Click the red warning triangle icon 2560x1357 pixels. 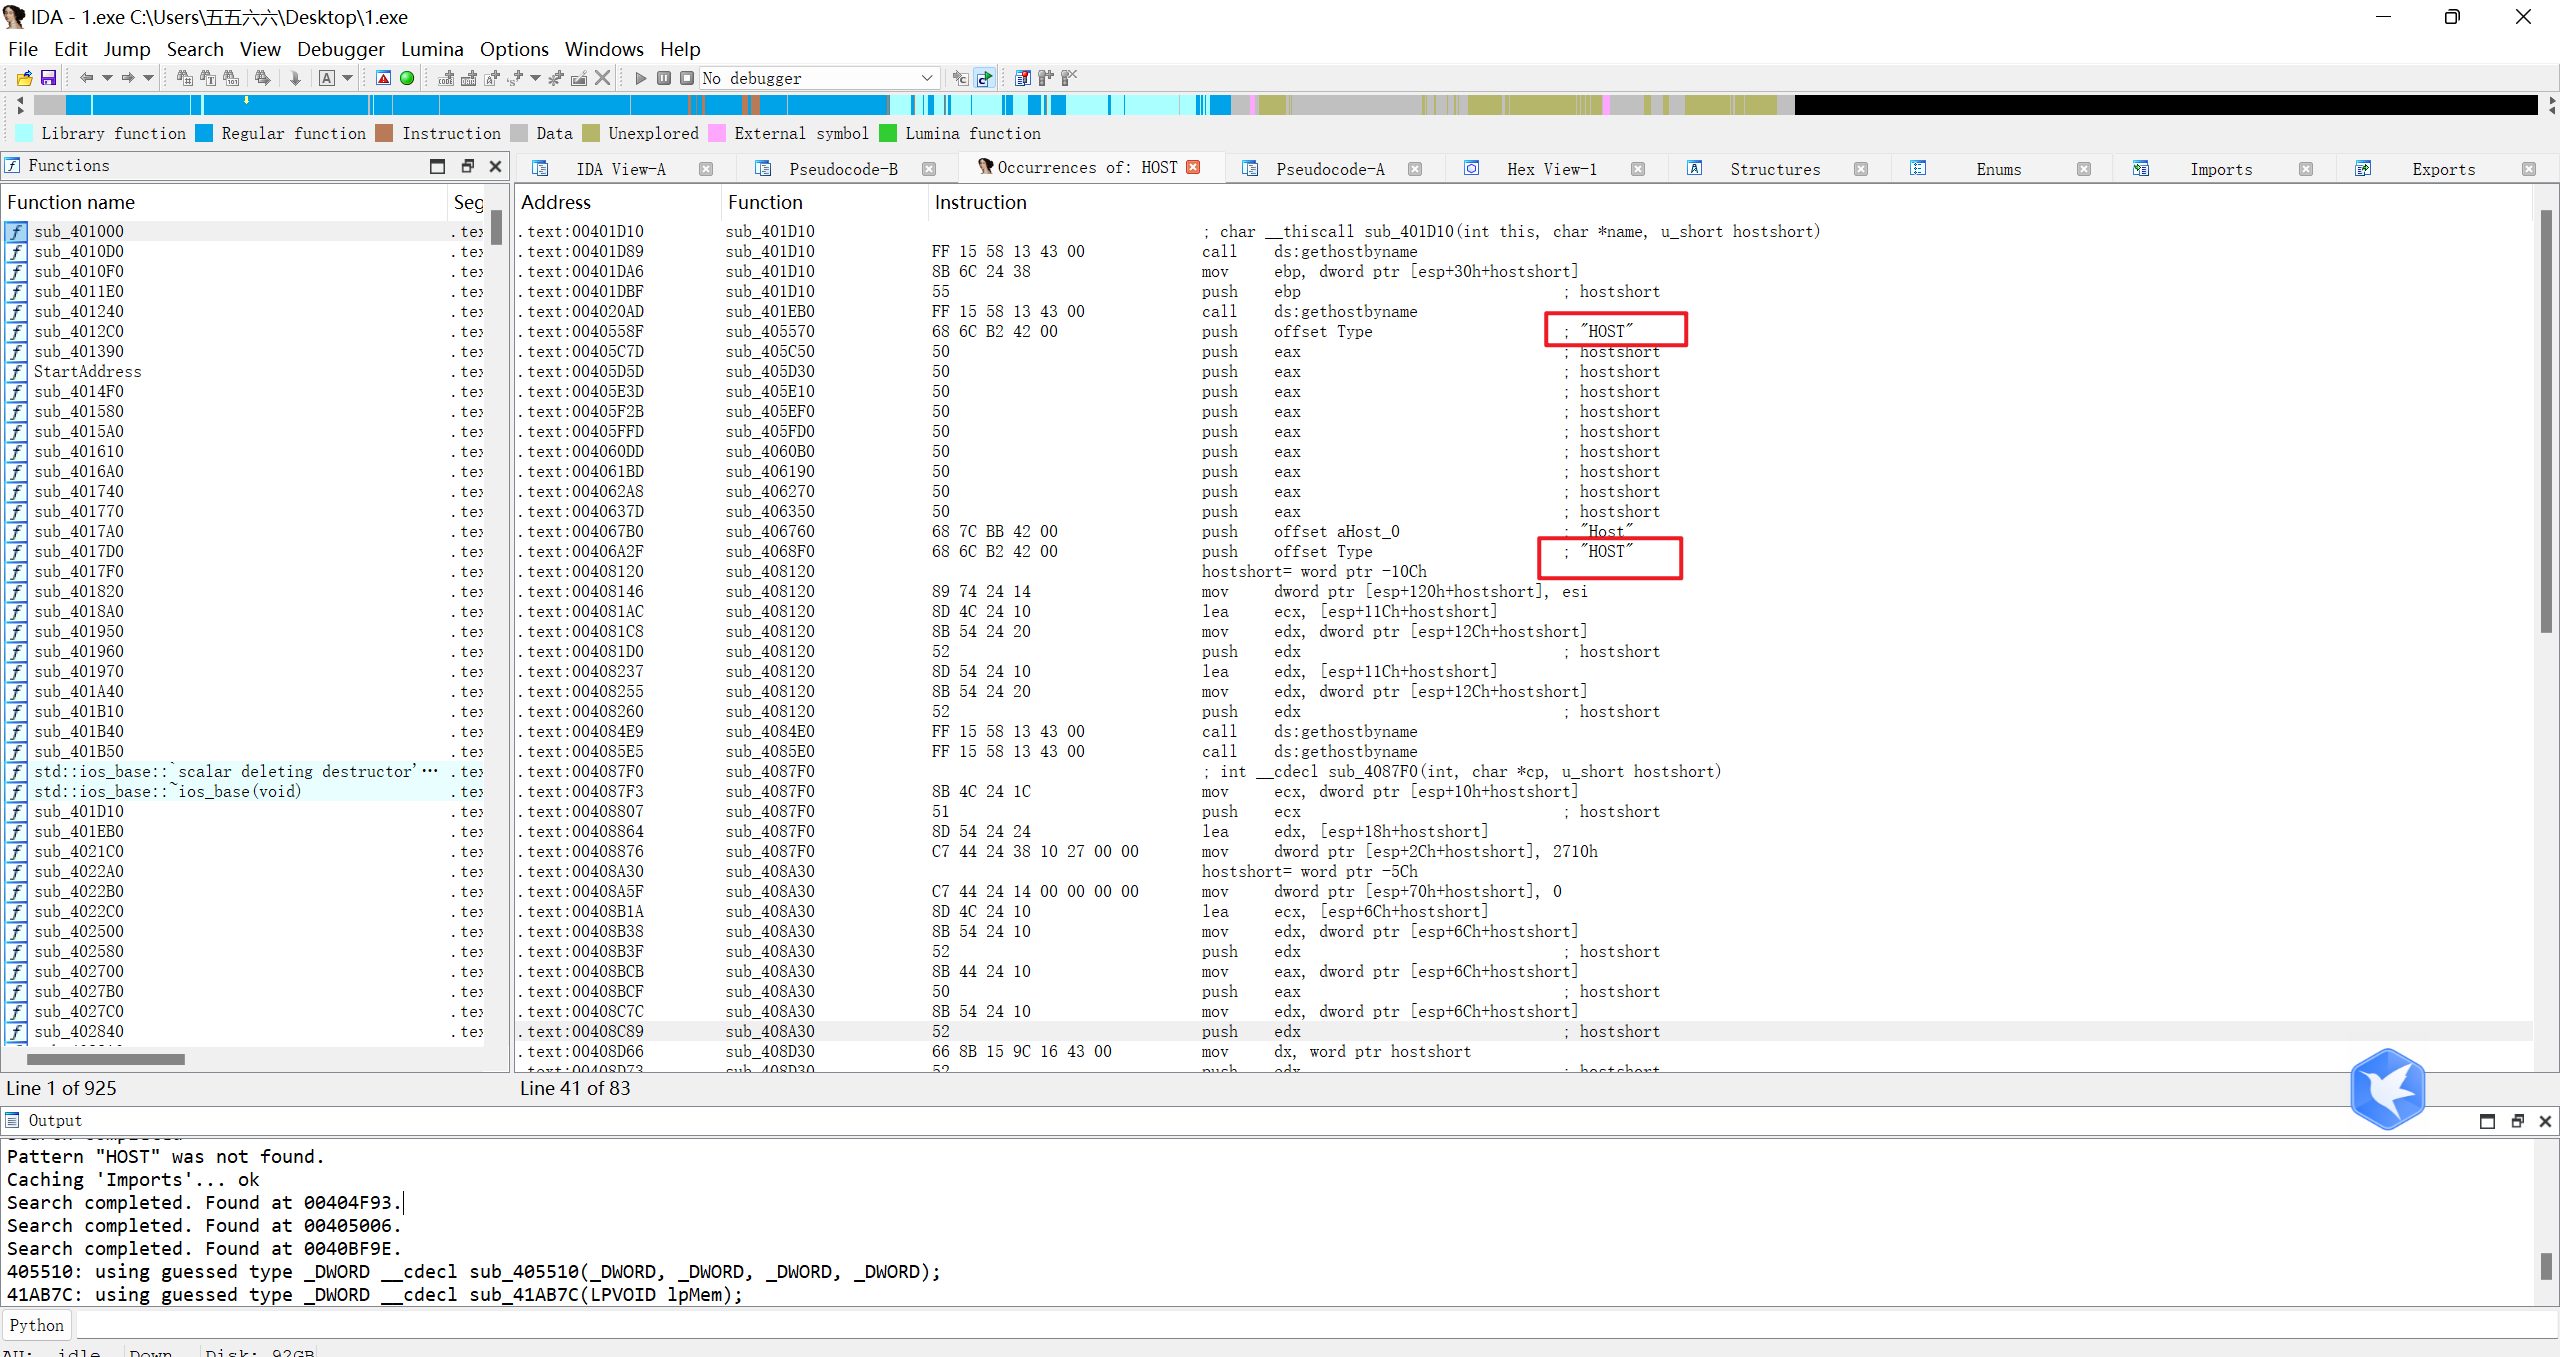pos(383,78)
